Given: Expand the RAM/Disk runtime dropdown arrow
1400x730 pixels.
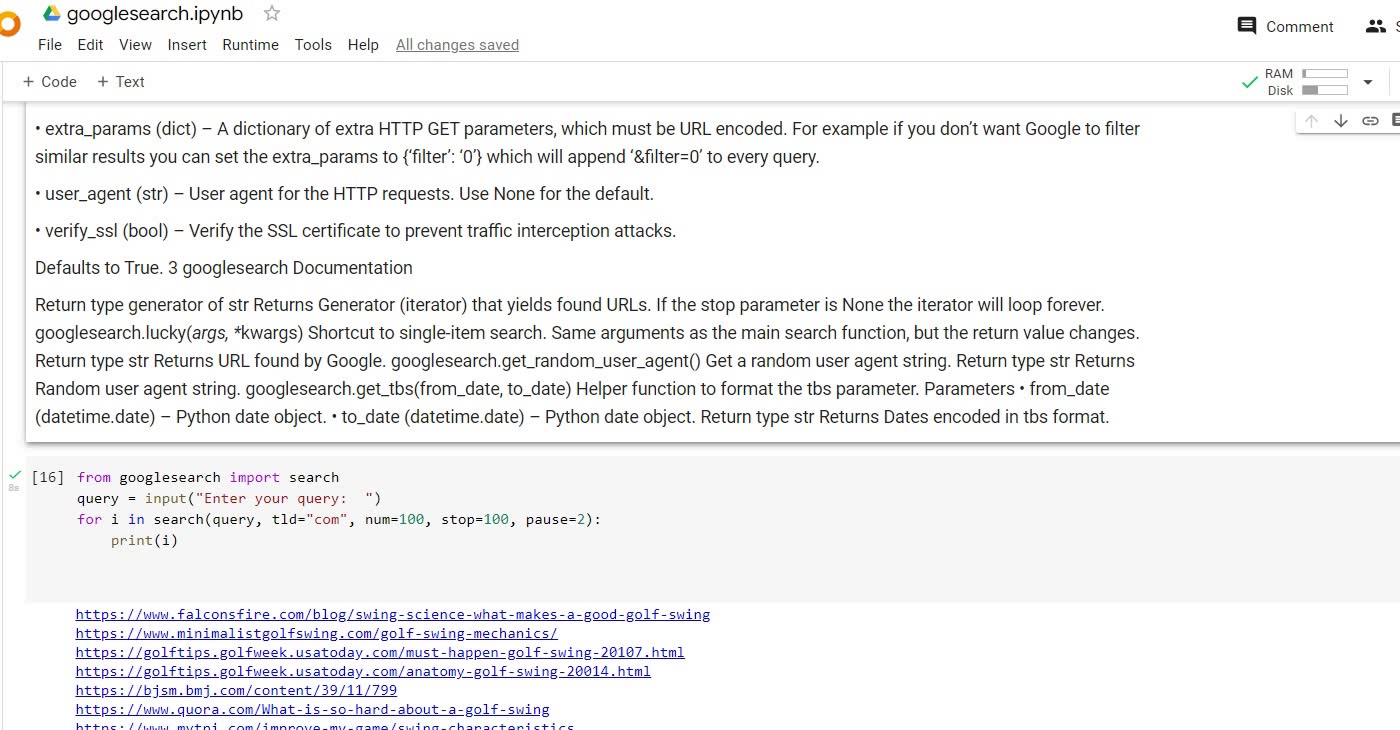Looking at the screenshot, I should pyautogui.click(x=1367, y=82).
